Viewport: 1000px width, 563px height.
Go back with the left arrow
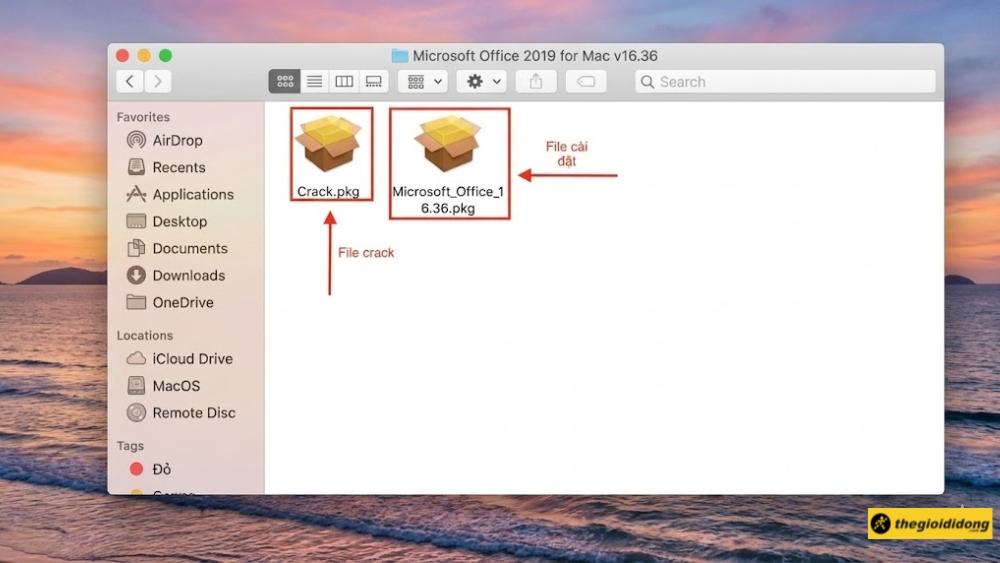click(x=129, y=82)
